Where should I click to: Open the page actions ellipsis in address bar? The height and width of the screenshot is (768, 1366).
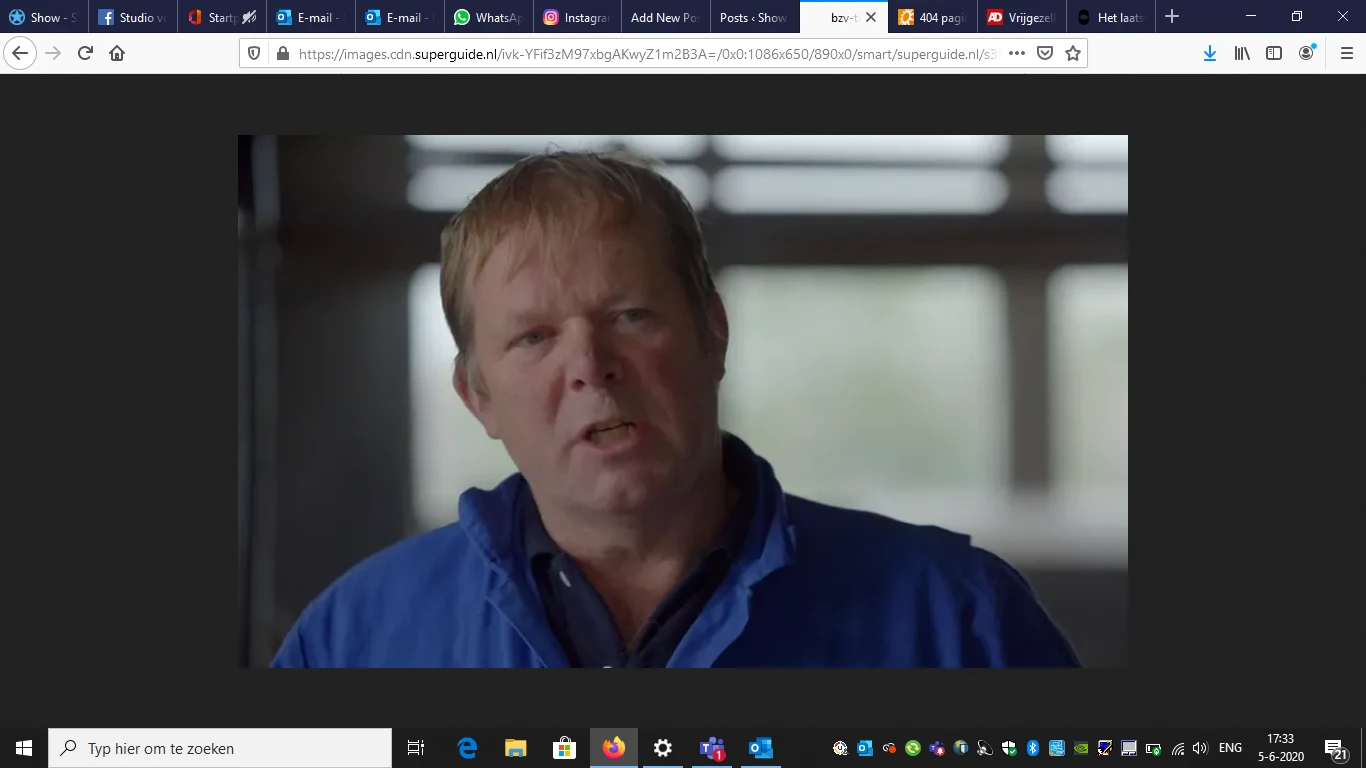(x=1016, y=53)
